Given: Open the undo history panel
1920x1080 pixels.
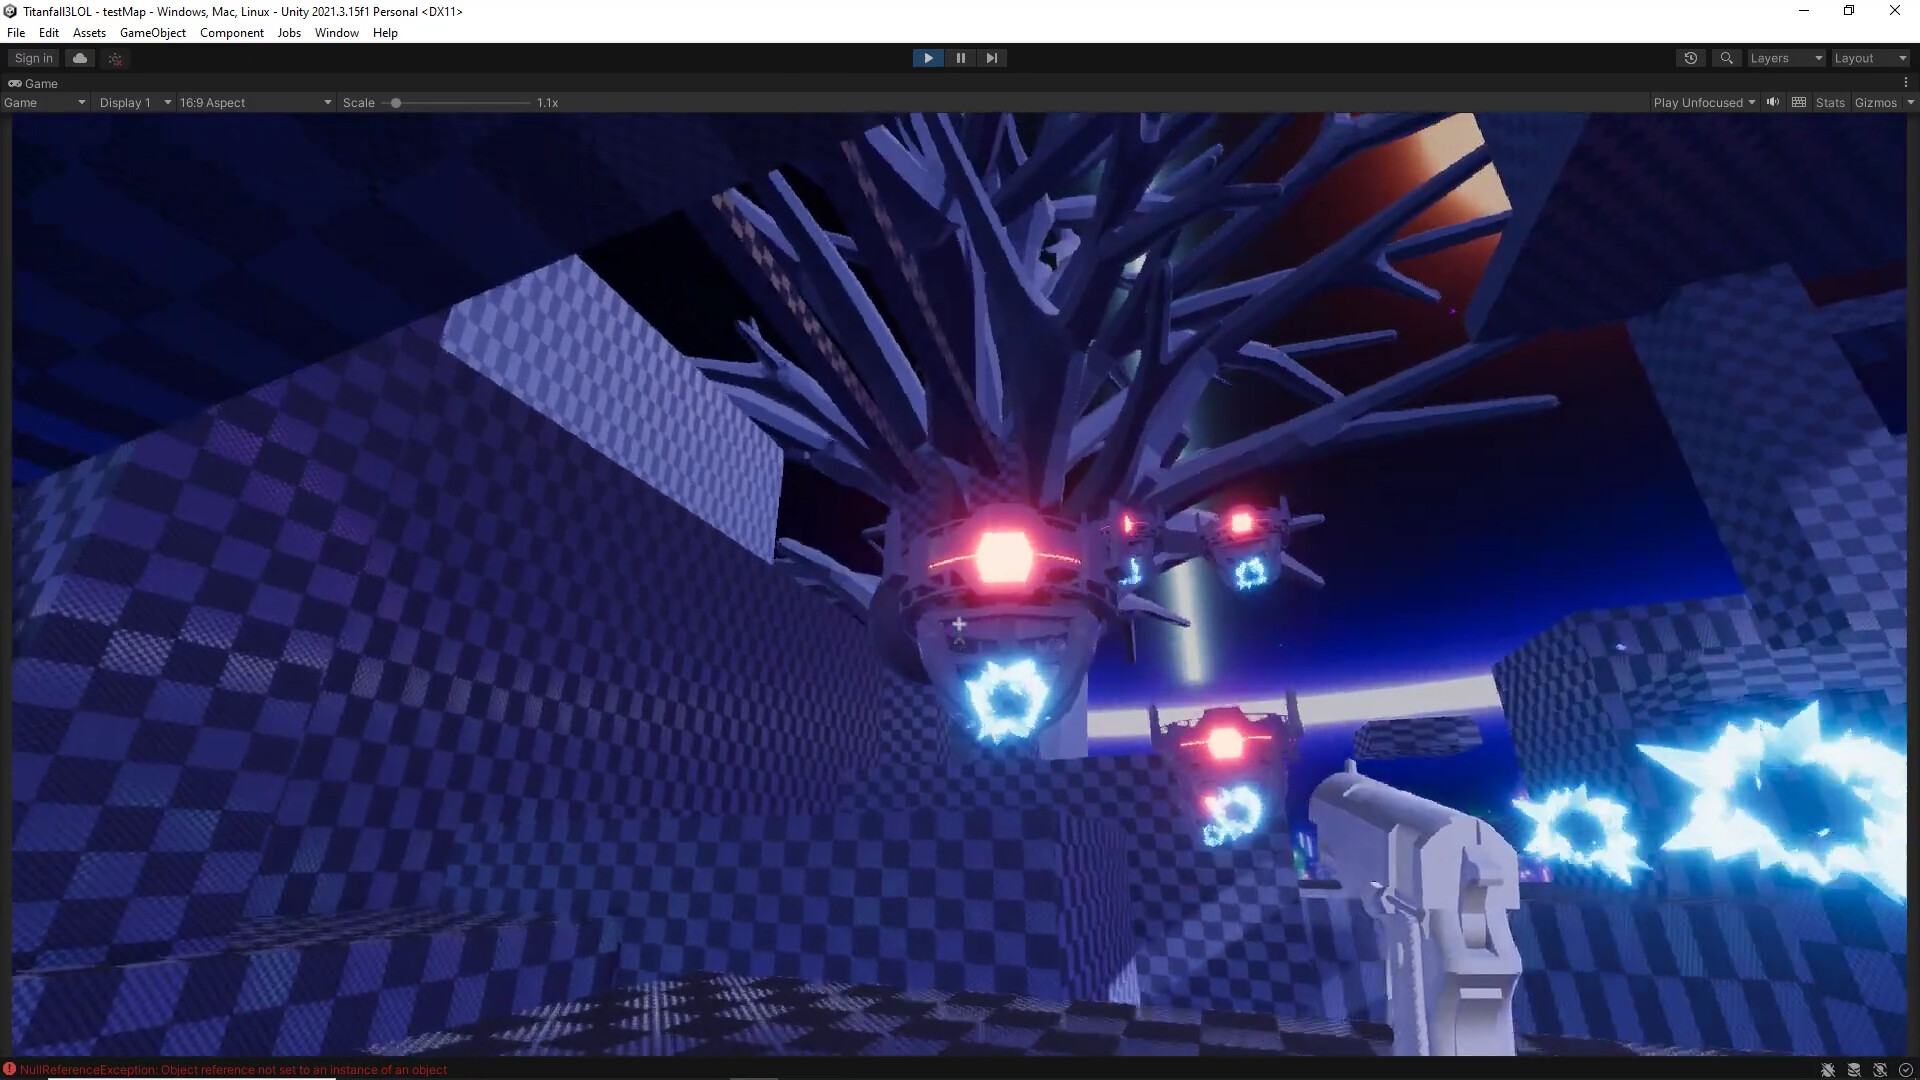Looking at the screenshot, I should pos(1691,58).
